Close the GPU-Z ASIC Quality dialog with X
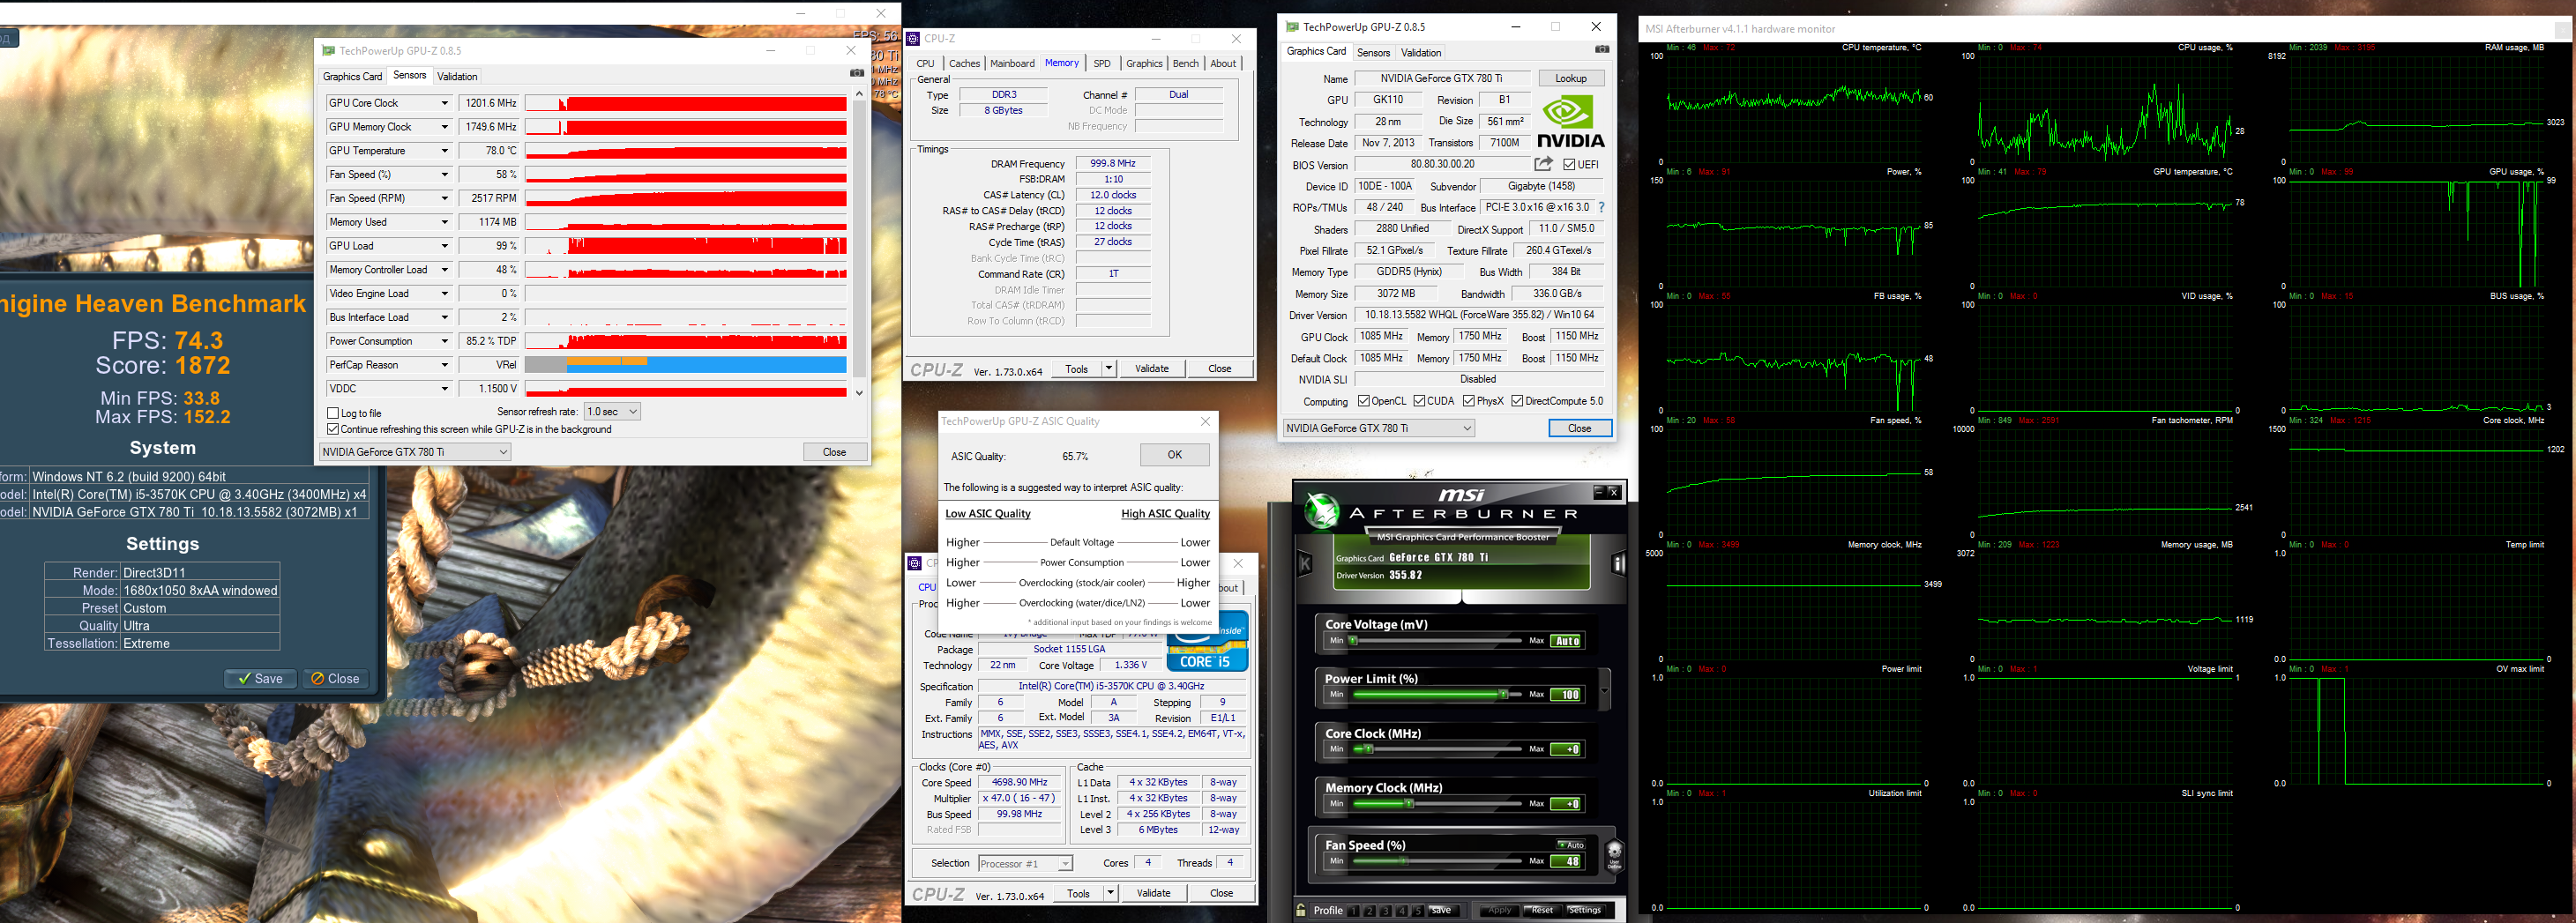 click(1205, 422)
